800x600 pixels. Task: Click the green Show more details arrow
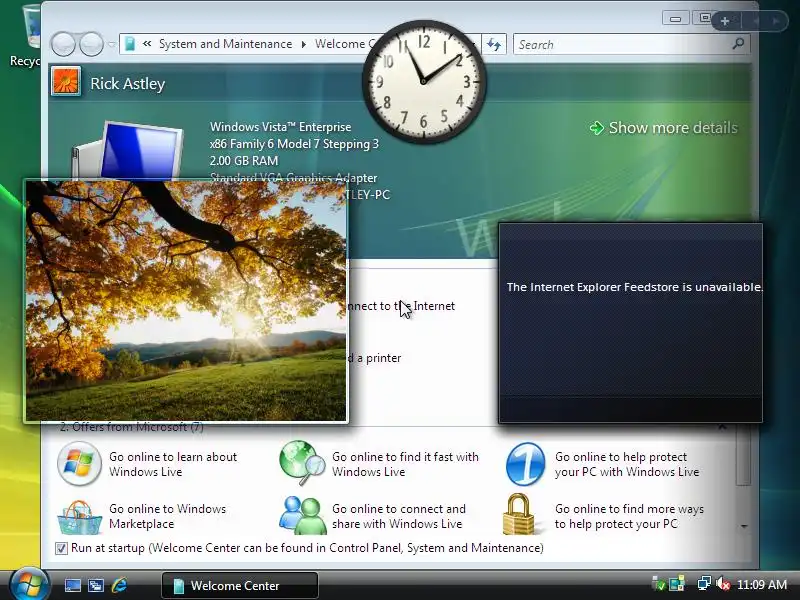click(x=596, y=128)
